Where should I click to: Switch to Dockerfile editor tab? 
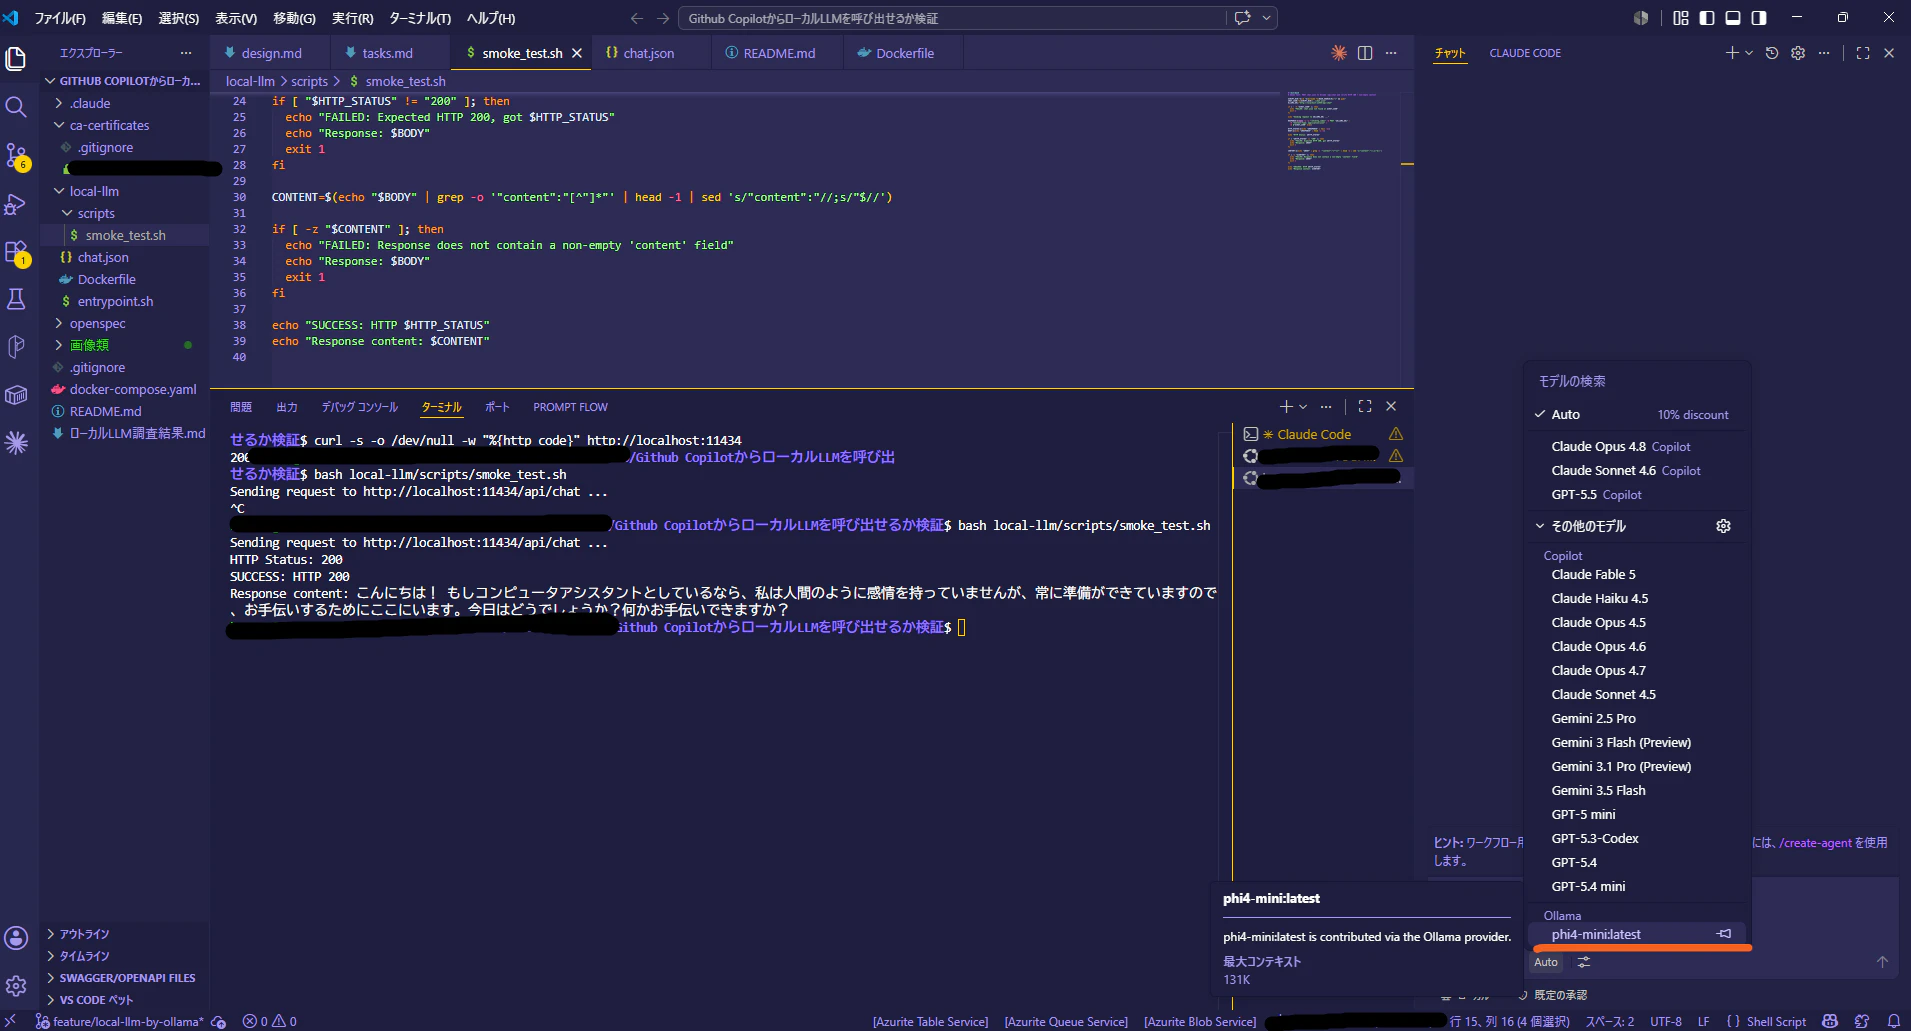pos(904,53)
